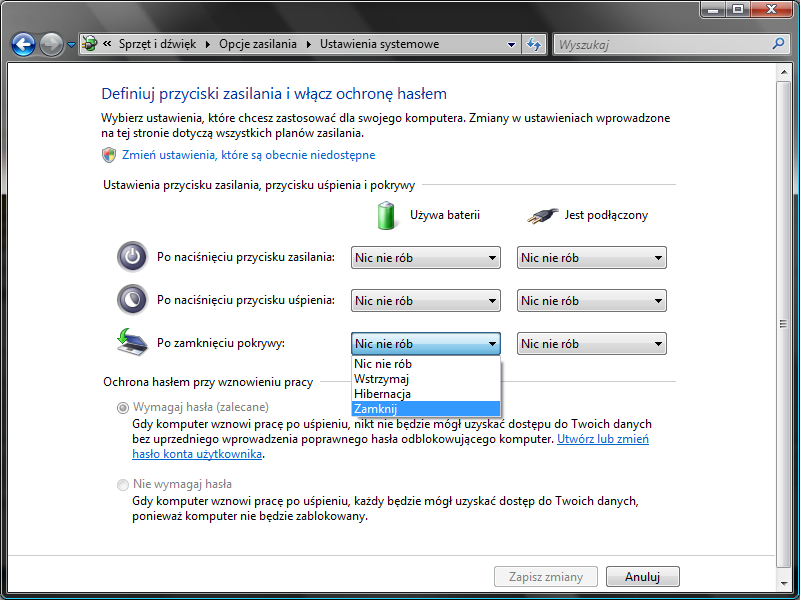Maximize the window

(738, 9)
